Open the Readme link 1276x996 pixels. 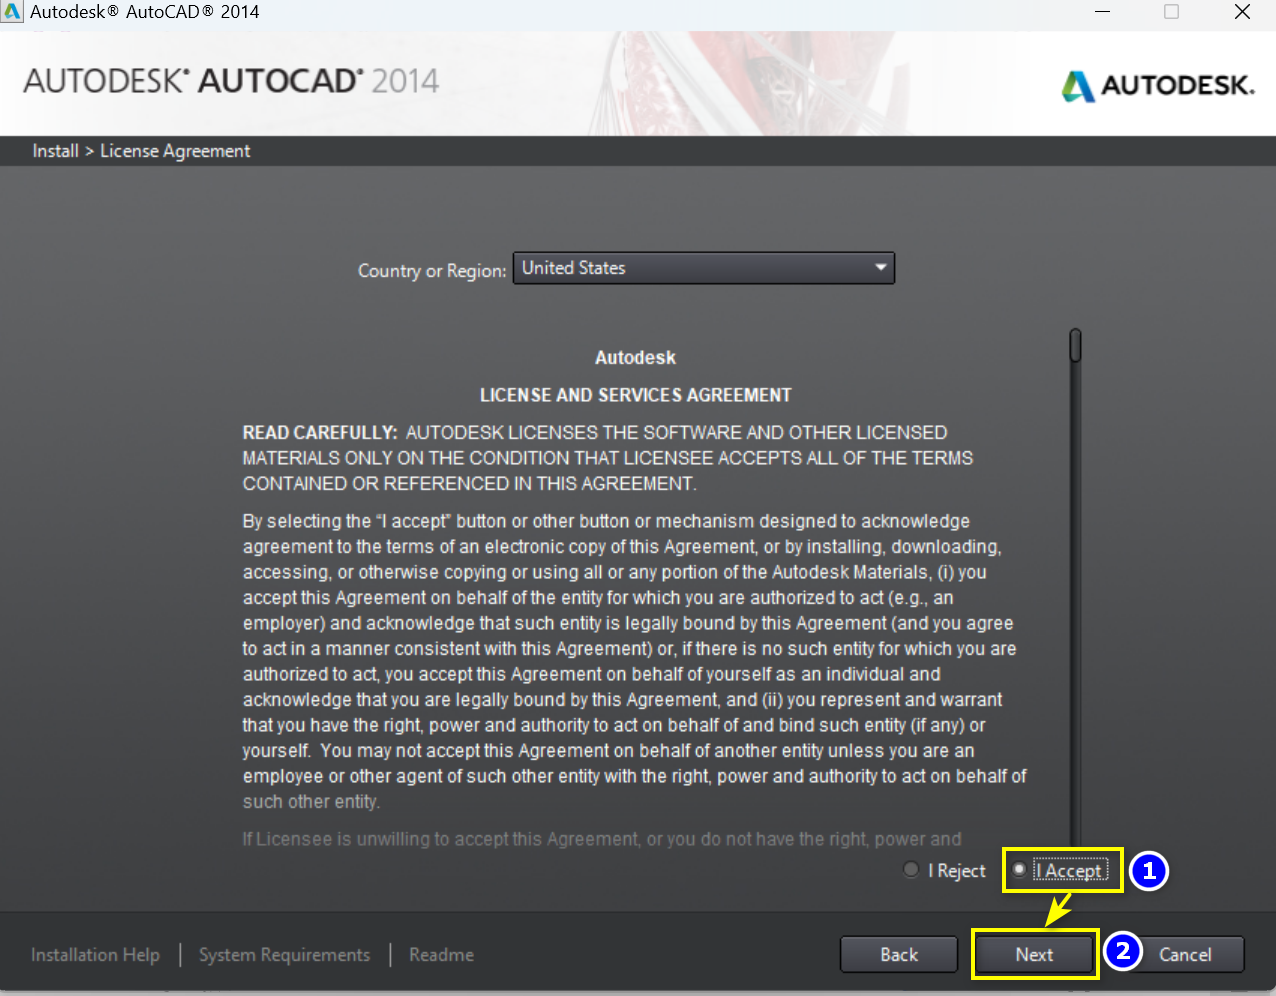(x=441, y=955)
